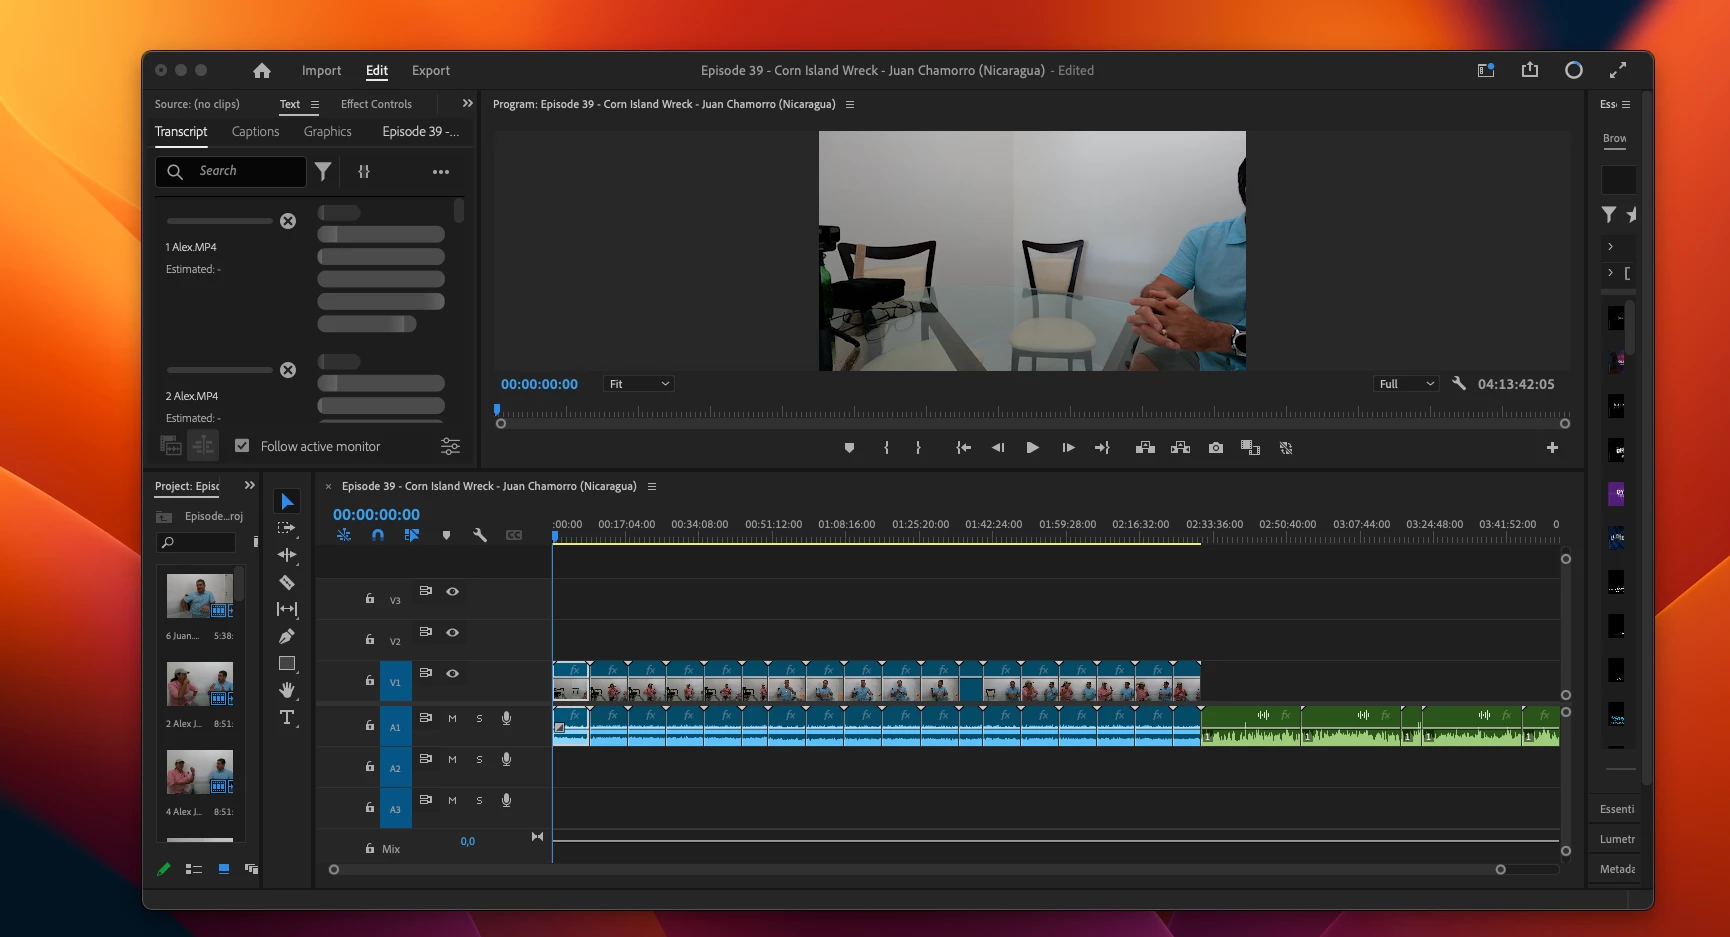Mute audio track A2

click(452, 760)
